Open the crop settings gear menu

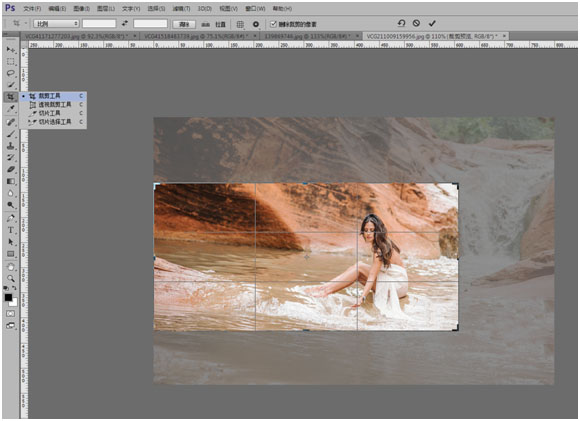coord(256,24)
